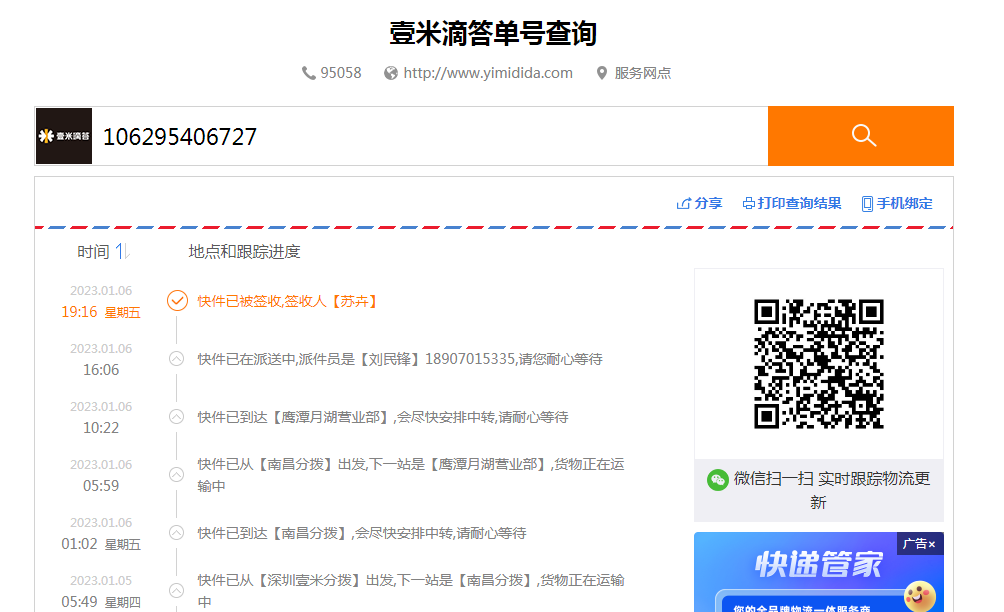
Task: Click the 已到达南昌分拨 tracking entry
Action: click(x=362, y=533)
